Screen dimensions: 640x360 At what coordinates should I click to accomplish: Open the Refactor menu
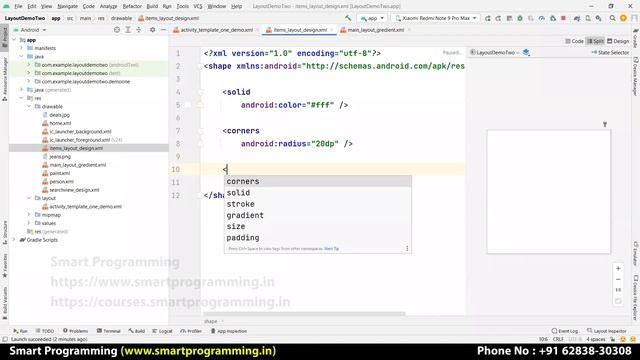pyautogui.click(x=132, y=6)
